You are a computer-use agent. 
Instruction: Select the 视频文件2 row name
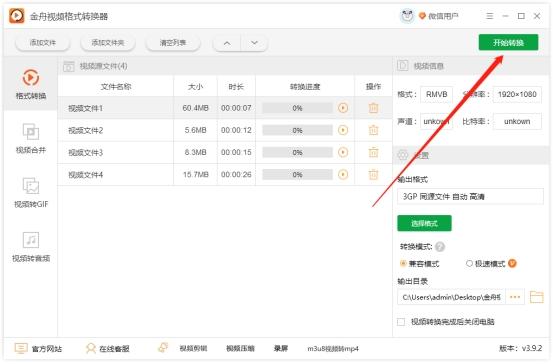85,131
